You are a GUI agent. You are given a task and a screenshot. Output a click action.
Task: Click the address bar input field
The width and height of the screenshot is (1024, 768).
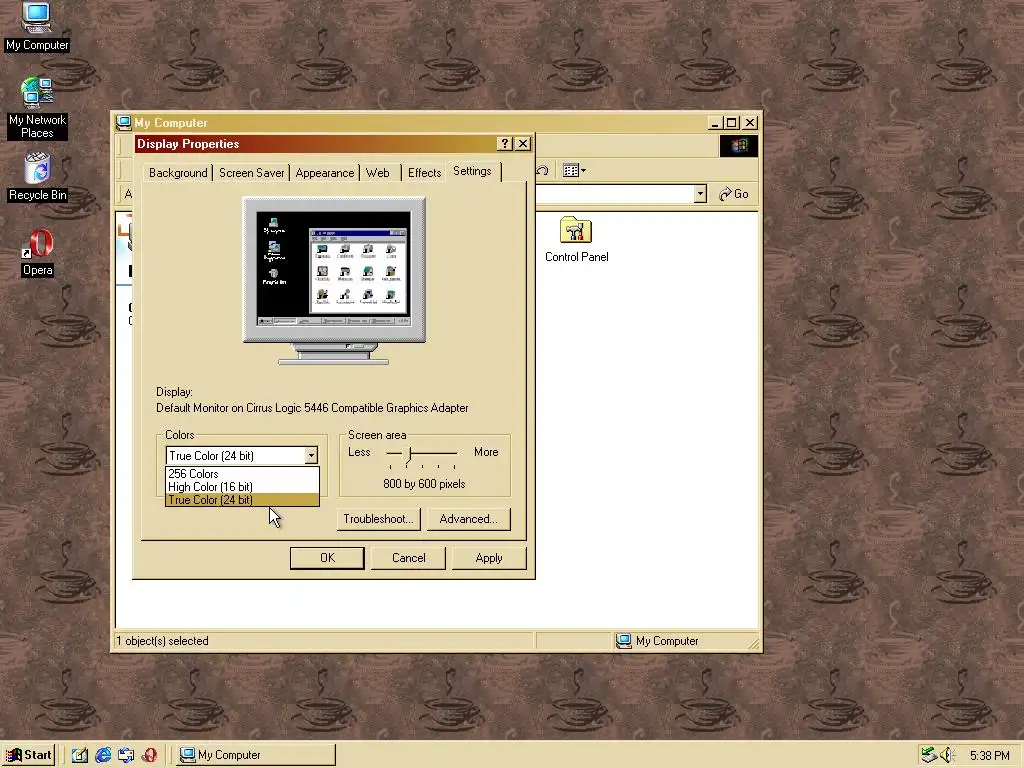(614, 194)
